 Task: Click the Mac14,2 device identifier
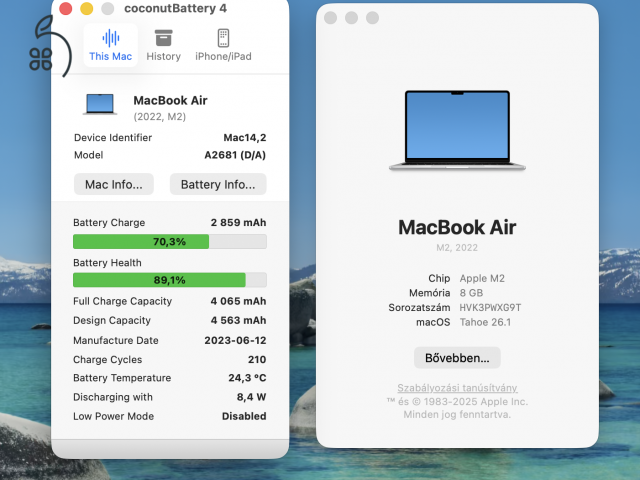(244, 138)
